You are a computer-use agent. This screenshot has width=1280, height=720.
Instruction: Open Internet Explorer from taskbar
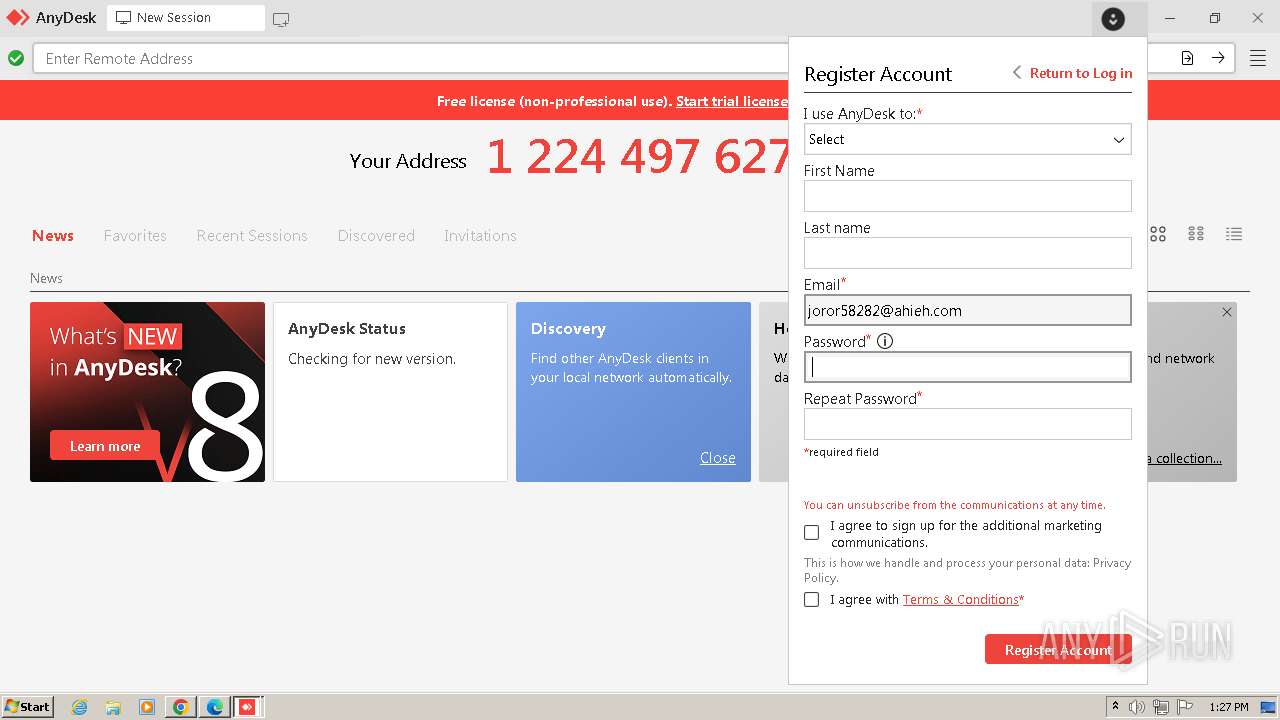(79, 707)
